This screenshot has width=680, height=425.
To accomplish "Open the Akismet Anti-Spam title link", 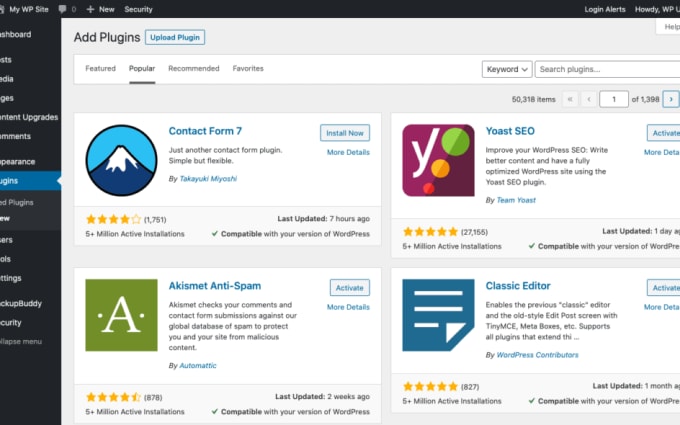I will (215, 286).
